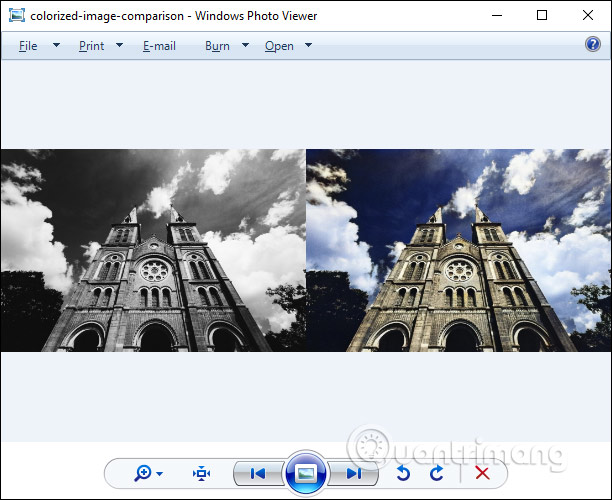Click the Photo Viewer app icon in title bar
The height and width of the screenshot is (500, 612).
point(17,16)
